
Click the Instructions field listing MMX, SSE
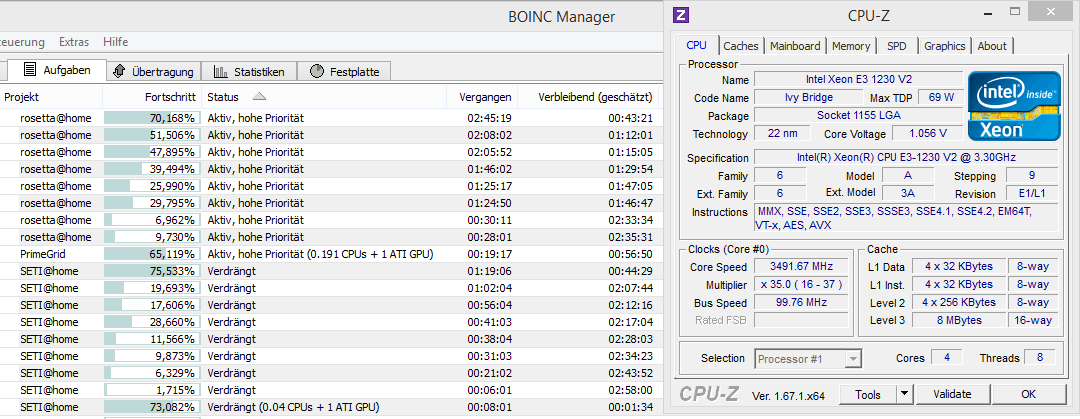click(906, 218)
